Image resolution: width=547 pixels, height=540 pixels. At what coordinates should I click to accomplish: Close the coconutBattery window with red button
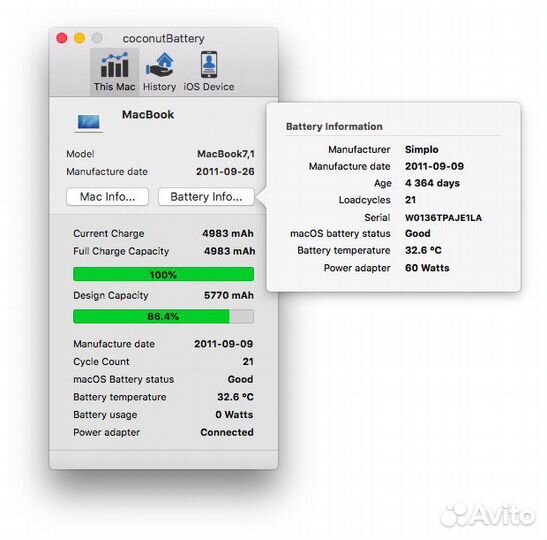click(62, 38)
